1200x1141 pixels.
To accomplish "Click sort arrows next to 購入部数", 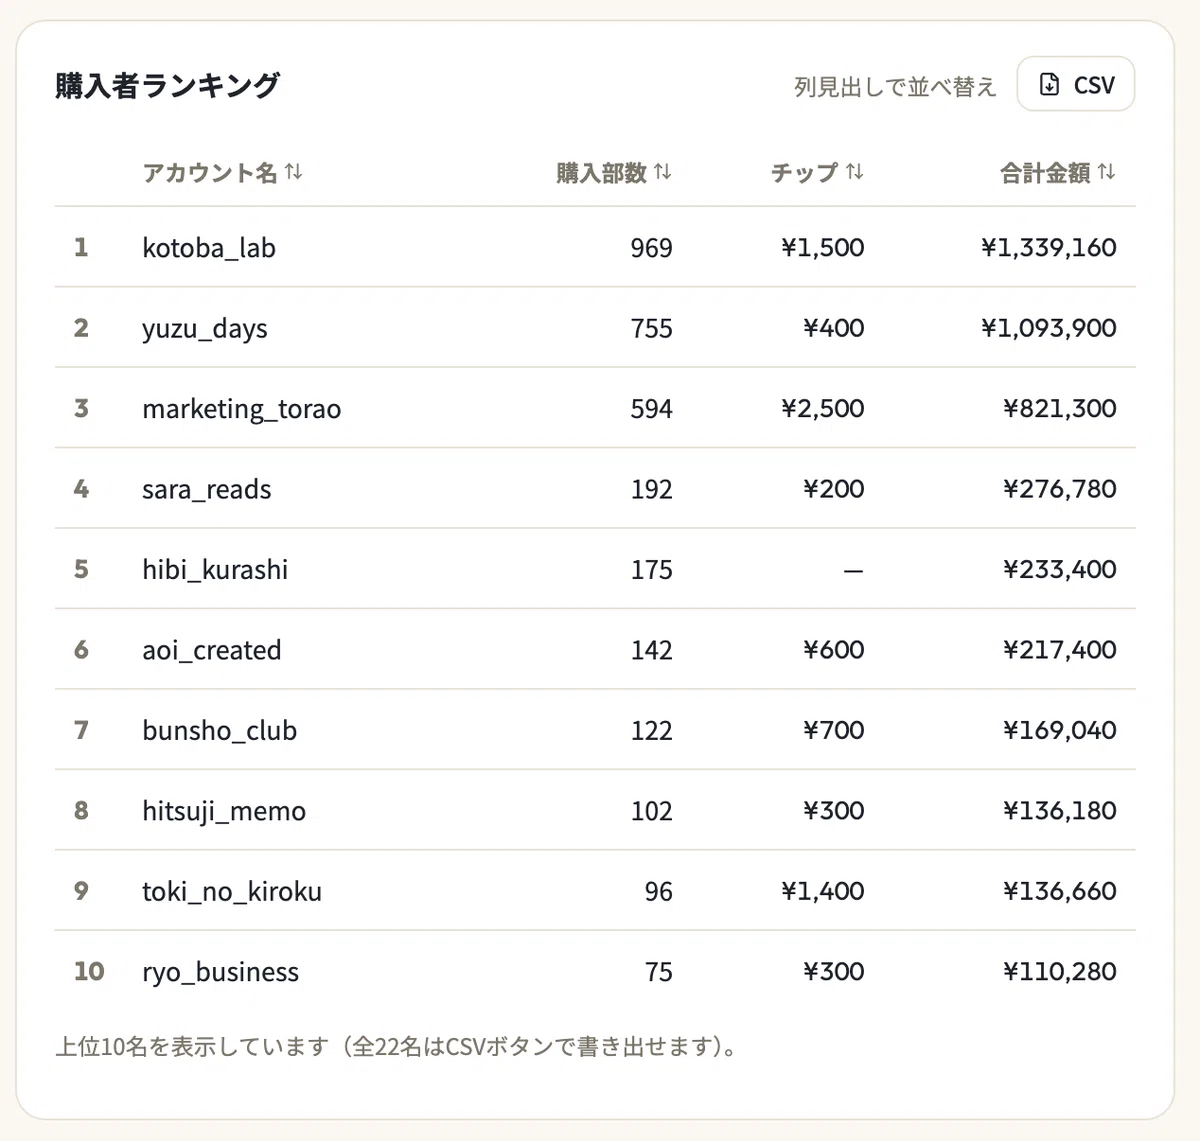I will pos(662,172).
